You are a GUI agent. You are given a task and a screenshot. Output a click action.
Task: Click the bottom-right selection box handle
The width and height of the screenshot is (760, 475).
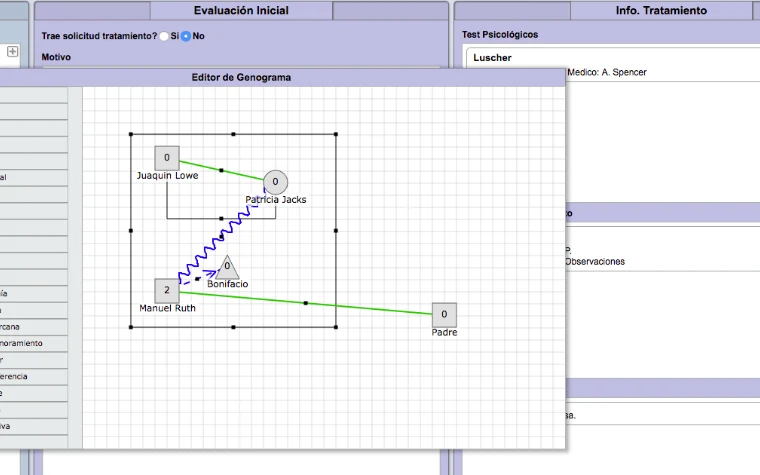[x=336, y=327]
